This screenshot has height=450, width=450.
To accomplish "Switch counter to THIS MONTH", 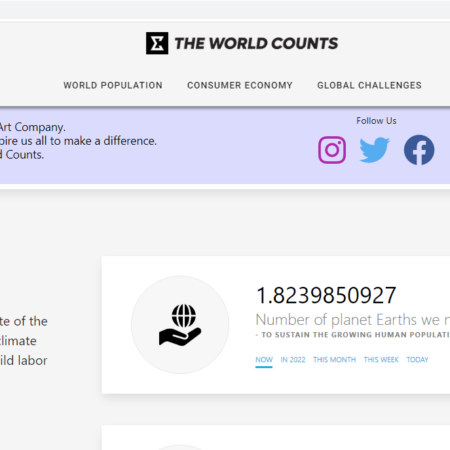I will pos(334,360).
